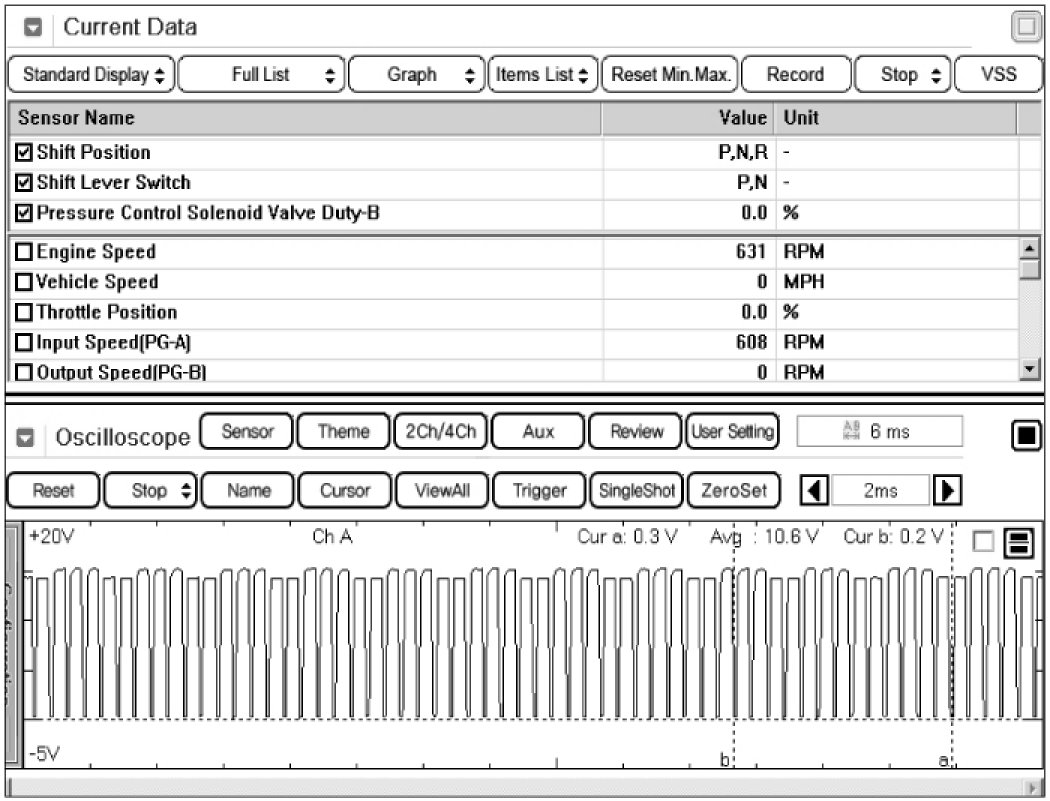
Task: Uncheck the Shift Lever Switch sensor
Action: pos(25,183)
